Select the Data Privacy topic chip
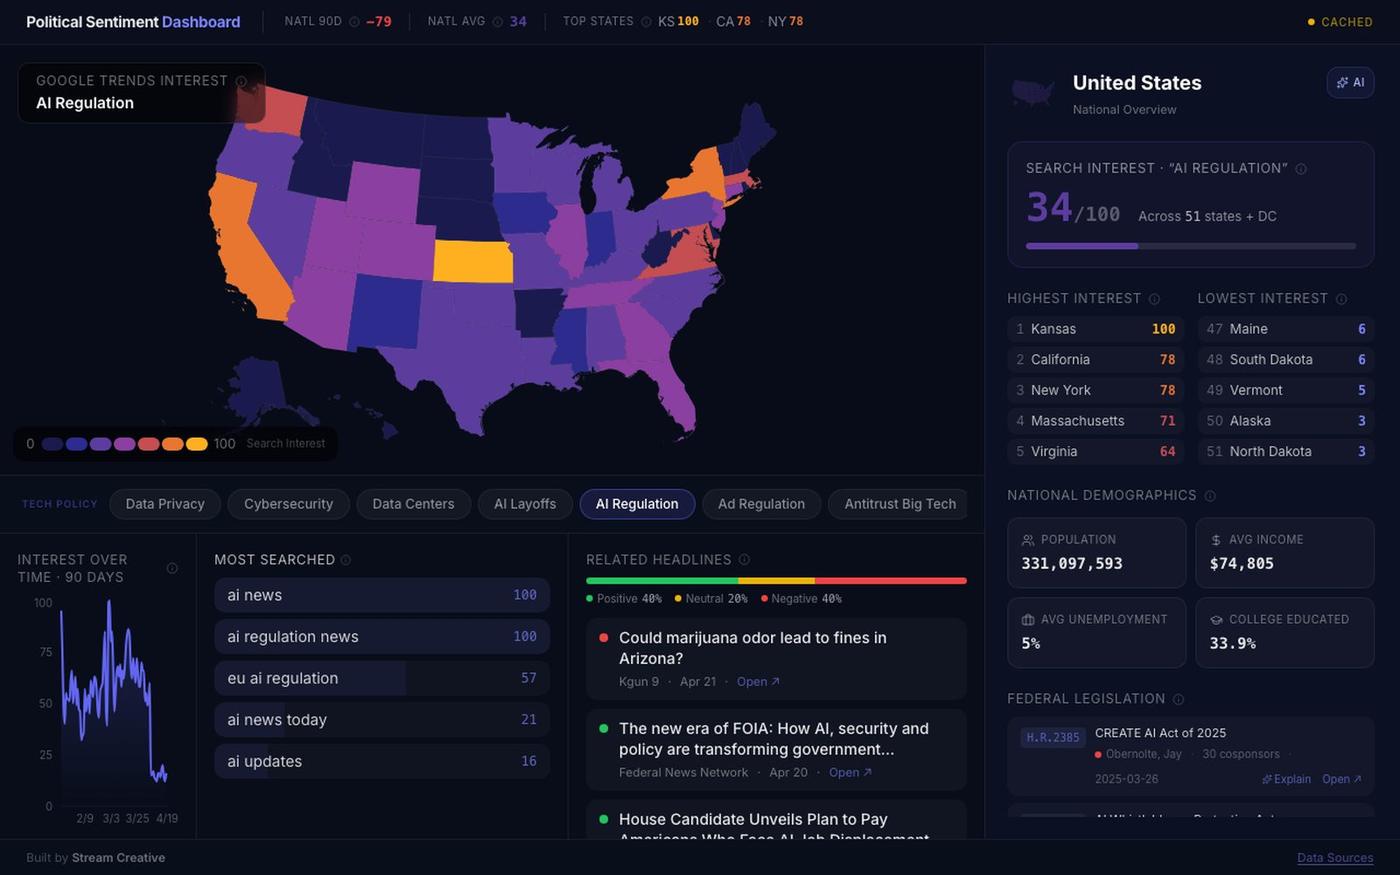1400x875 pixels. point(165,504)
